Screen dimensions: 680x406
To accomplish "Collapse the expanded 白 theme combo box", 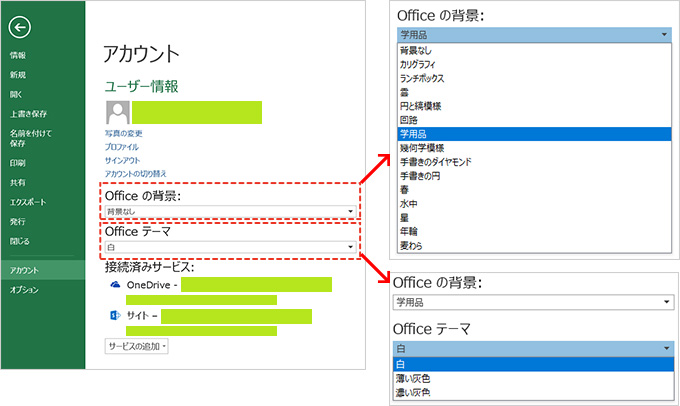I will 533,348.
